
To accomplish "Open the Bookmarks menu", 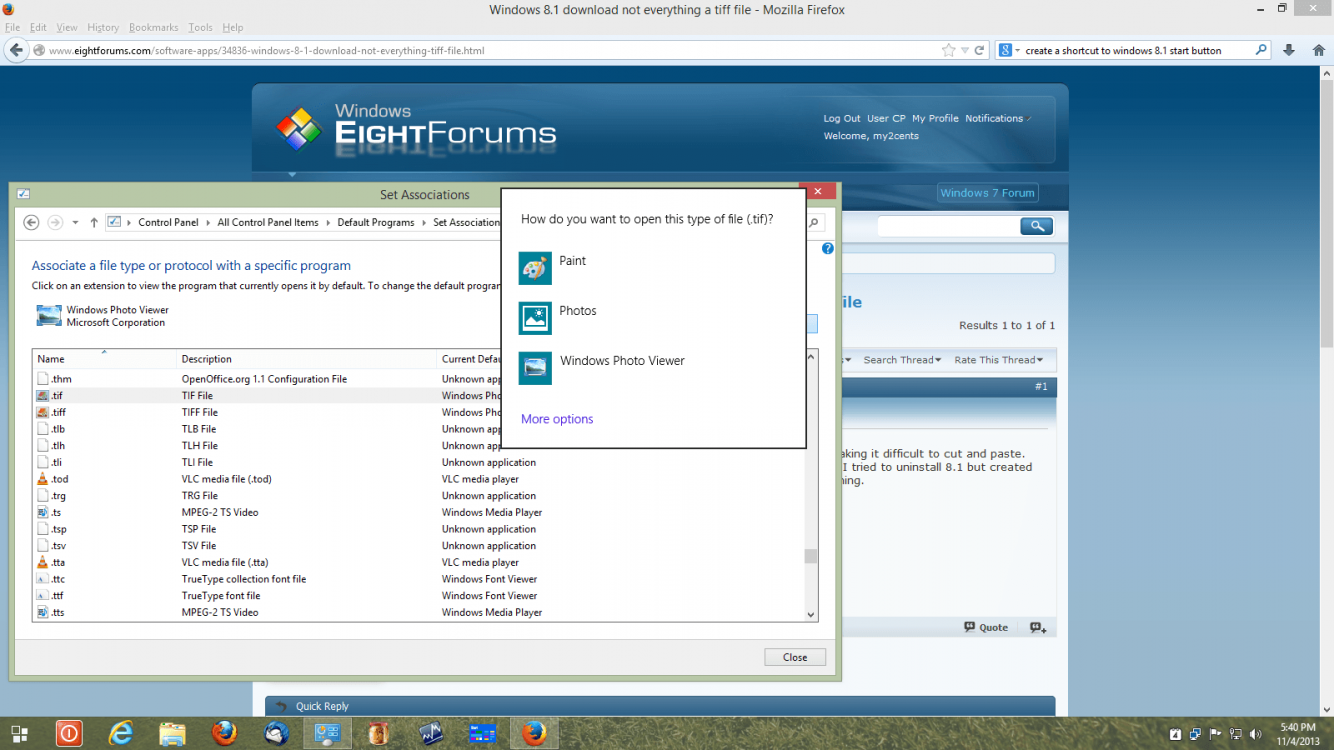I will [152, 27].
